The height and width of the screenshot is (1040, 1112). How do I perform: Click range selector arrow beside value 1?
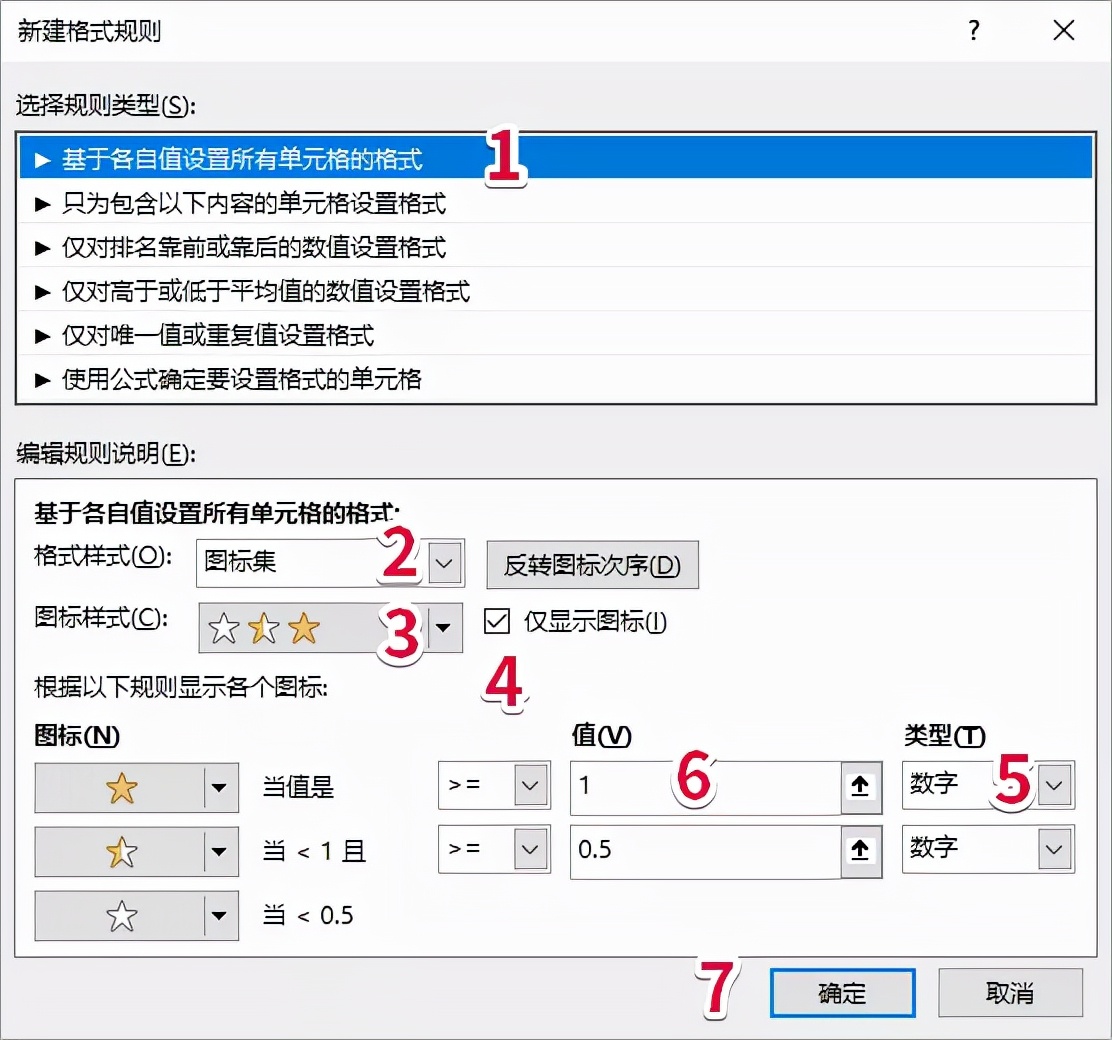pyautogui.click(x=861, y=786)
